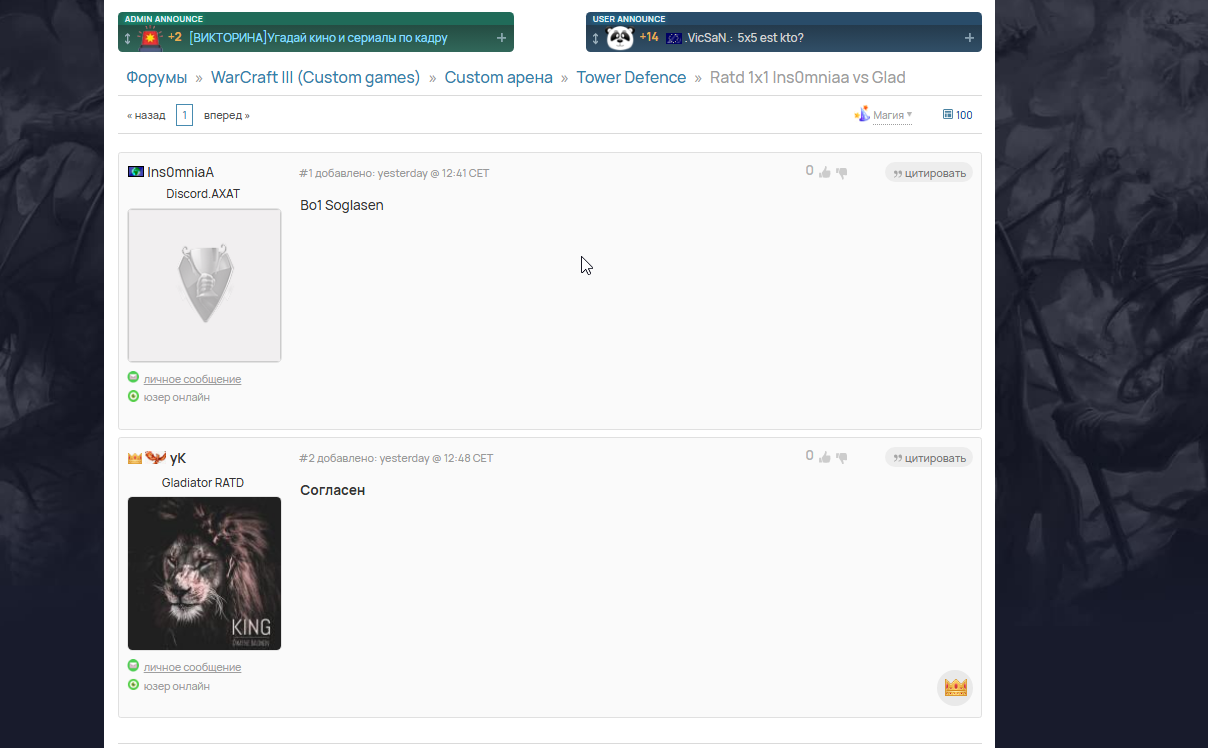Dislike post #1 with thumbs down
Image resolution: width=1208 pixels, height=748 pixels.
(842, 173)
